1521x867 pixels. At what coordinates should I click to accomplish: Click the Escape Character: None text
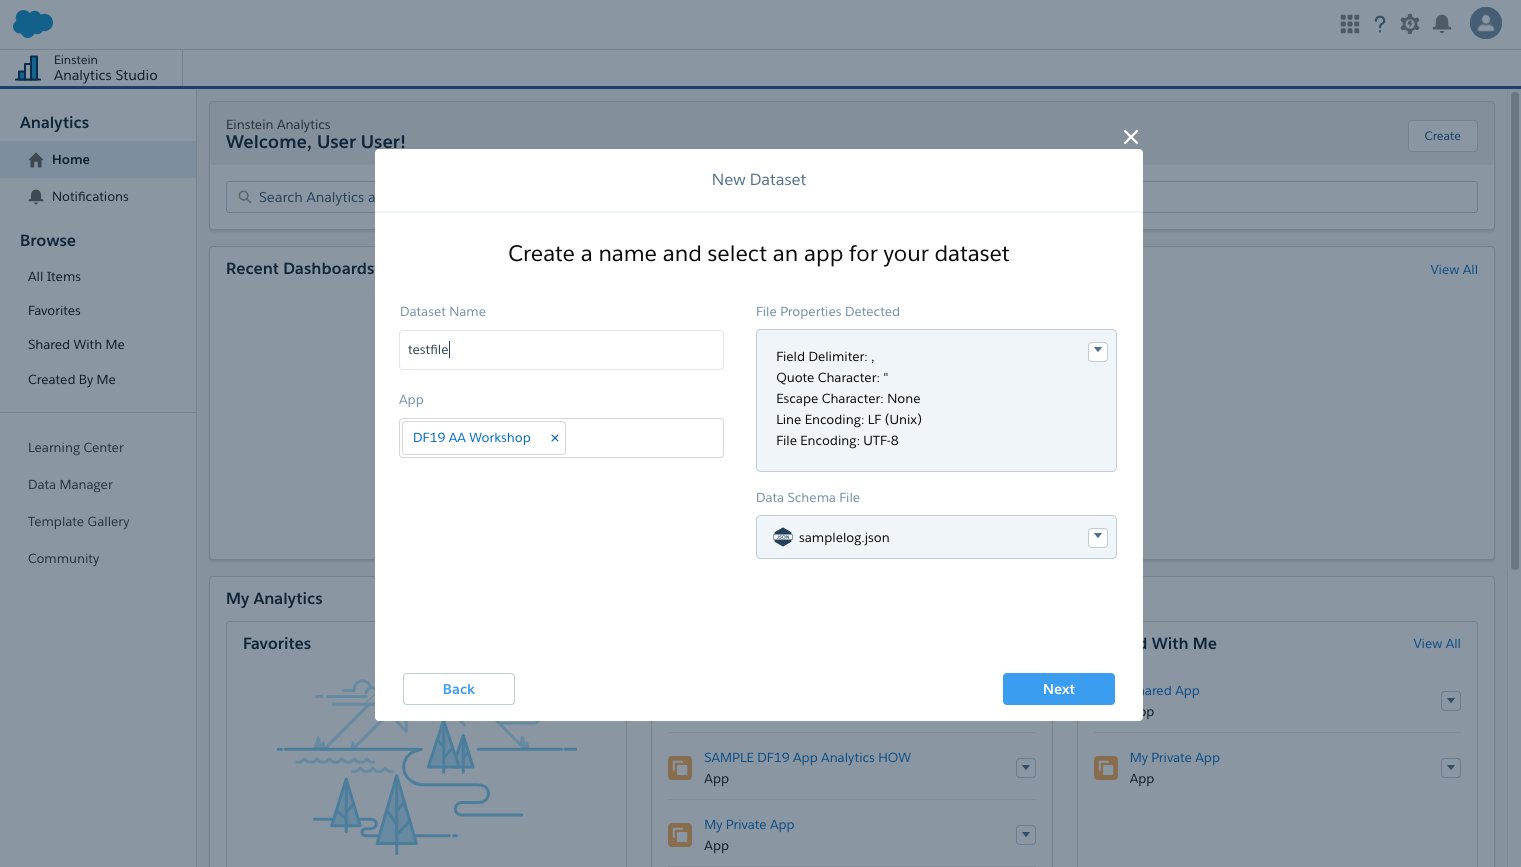coord(848,399)
